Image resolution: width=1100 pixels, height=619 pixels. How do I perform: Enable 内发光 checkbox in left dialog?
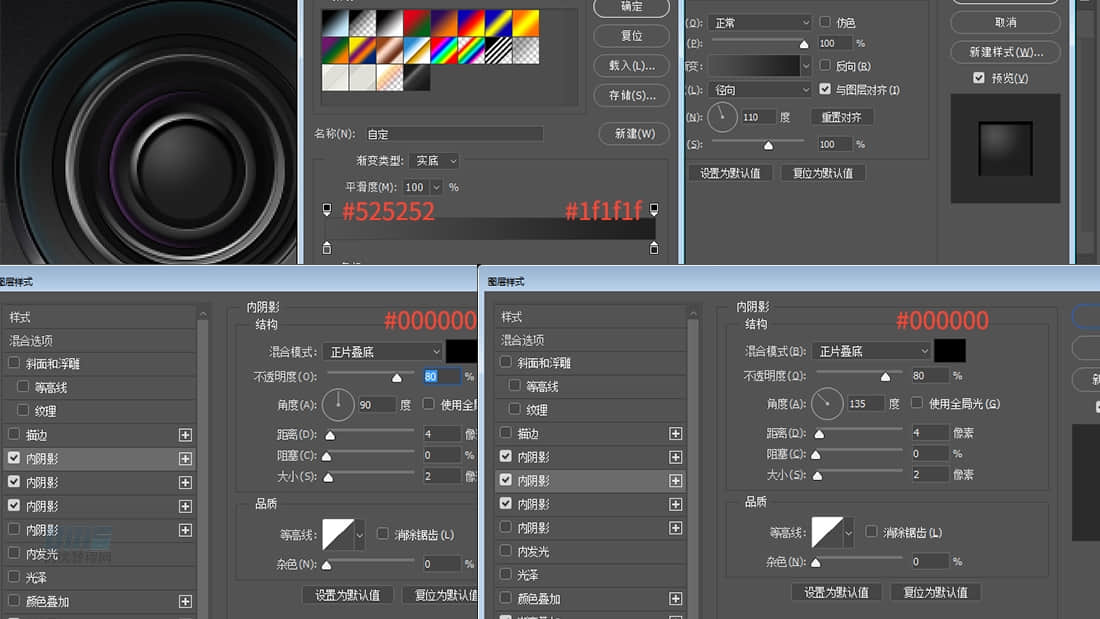point(14,553)
